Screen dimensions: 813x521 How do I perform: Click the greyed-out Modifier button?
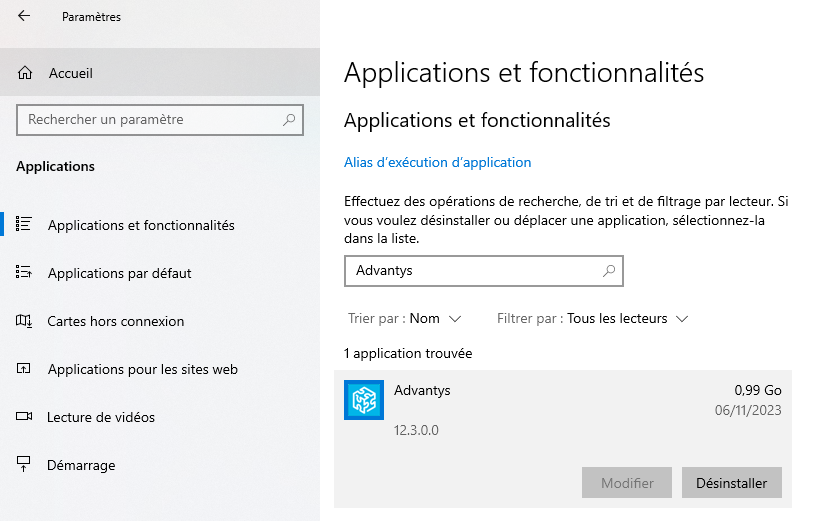pos(627,483)
